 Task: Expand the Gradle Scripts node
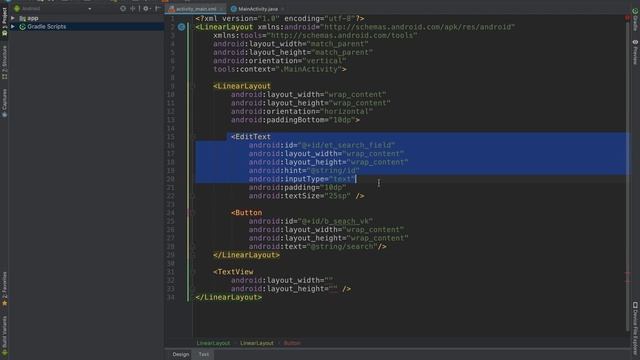(x=13, y=27)
